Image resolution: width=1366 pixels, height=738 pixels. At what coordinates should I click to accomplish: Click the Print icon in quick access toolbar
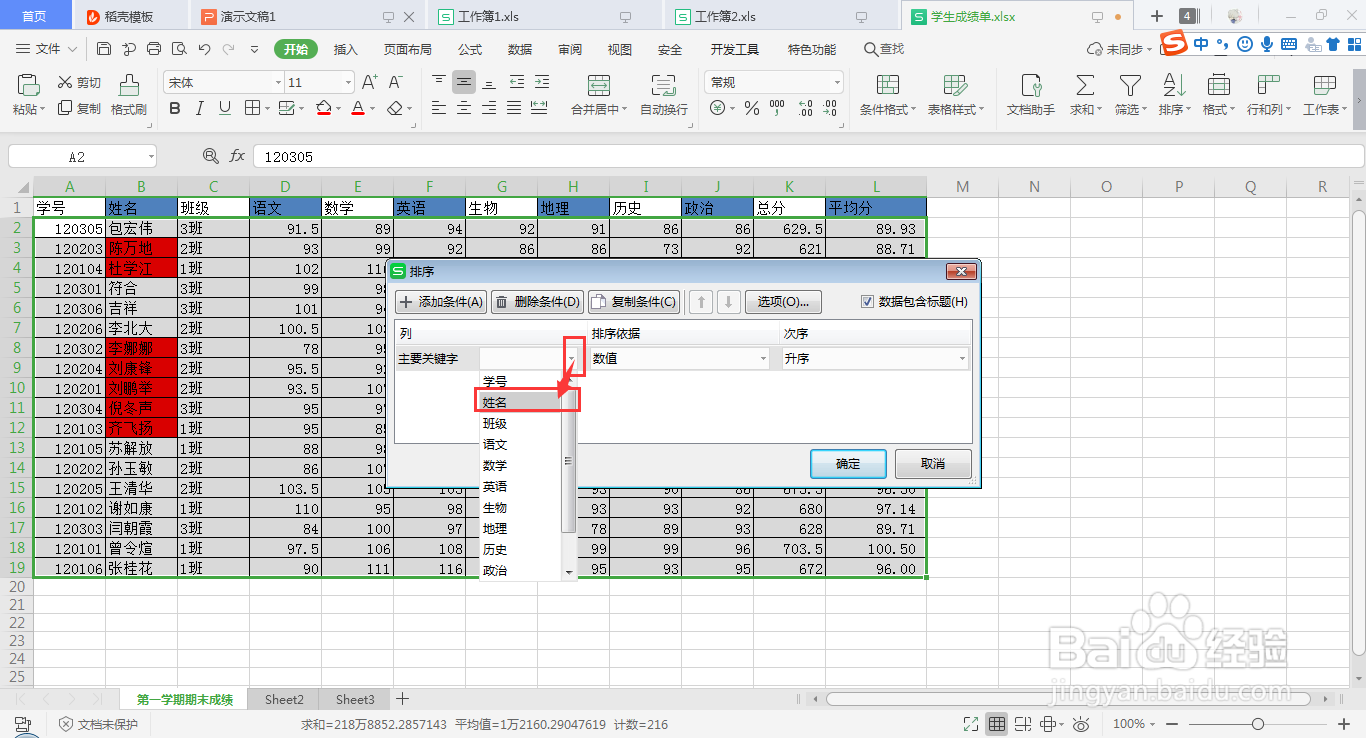(154, 49)
